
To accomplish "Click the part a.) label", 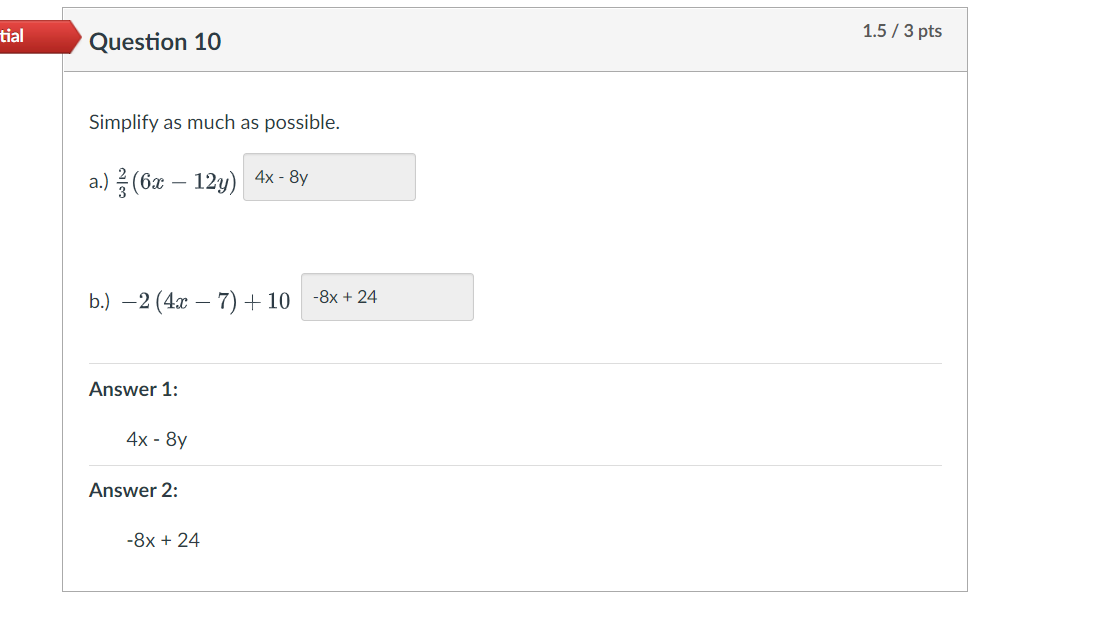I will pyautogui.click(x=98, y=181).
